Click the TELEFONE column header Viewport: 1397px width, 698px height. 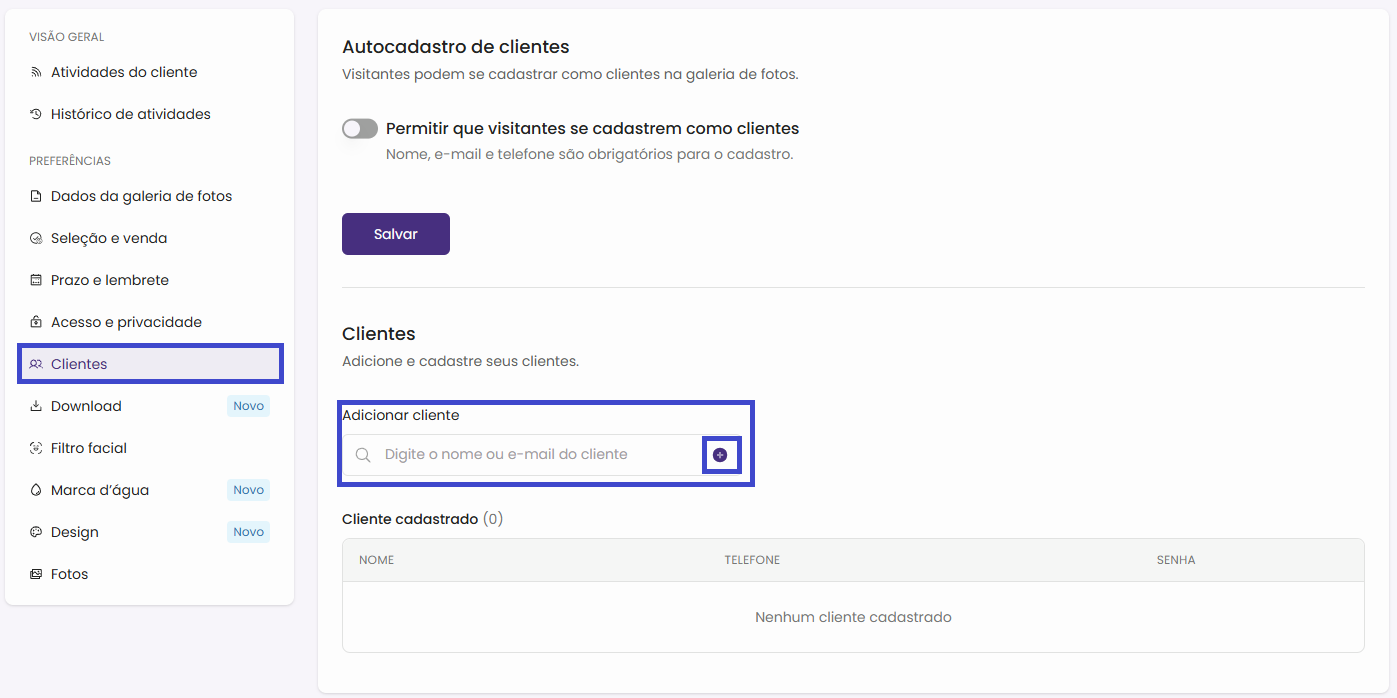pos(752,560)
